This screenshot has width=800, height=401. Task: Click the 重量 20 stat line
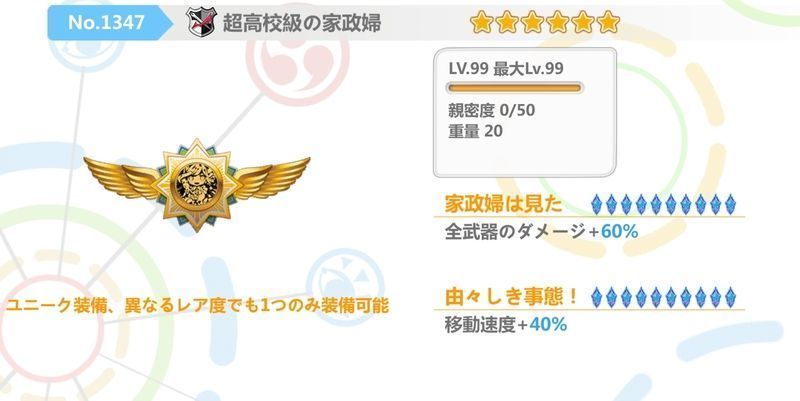click(475, 131)
